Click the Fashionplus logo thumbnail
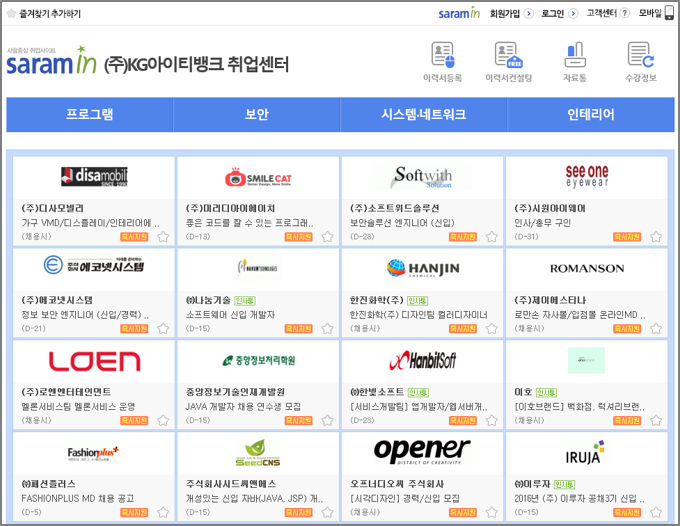680x526 pixels. click(x=93, y=454)
